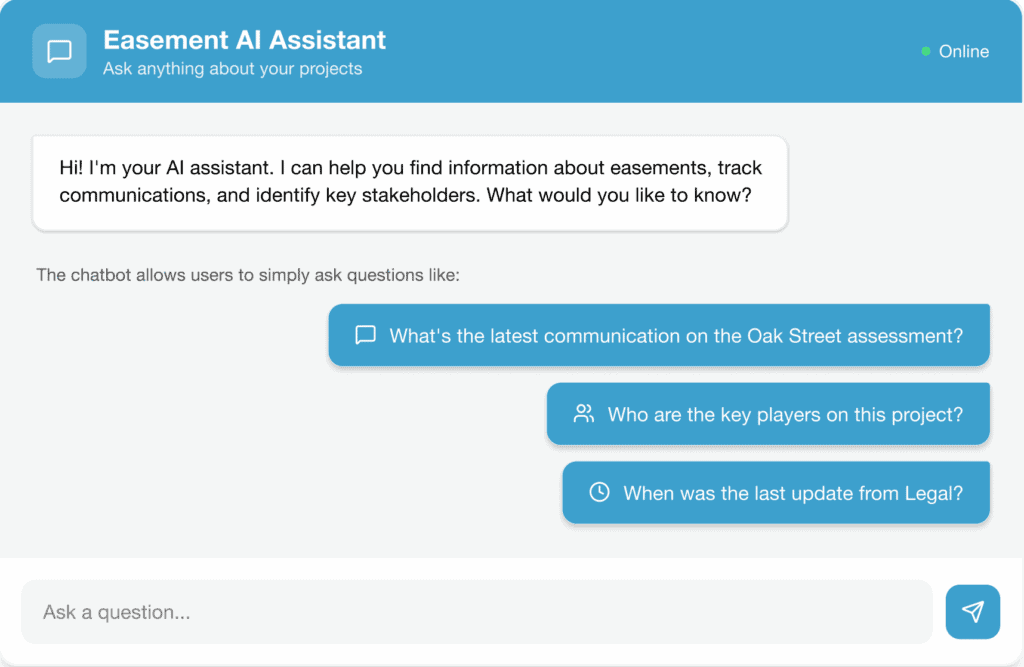This screenshot has width=1024, height=667.
Task: Focus the "Ask a question..." input field
Action: (x=476, y=611)
